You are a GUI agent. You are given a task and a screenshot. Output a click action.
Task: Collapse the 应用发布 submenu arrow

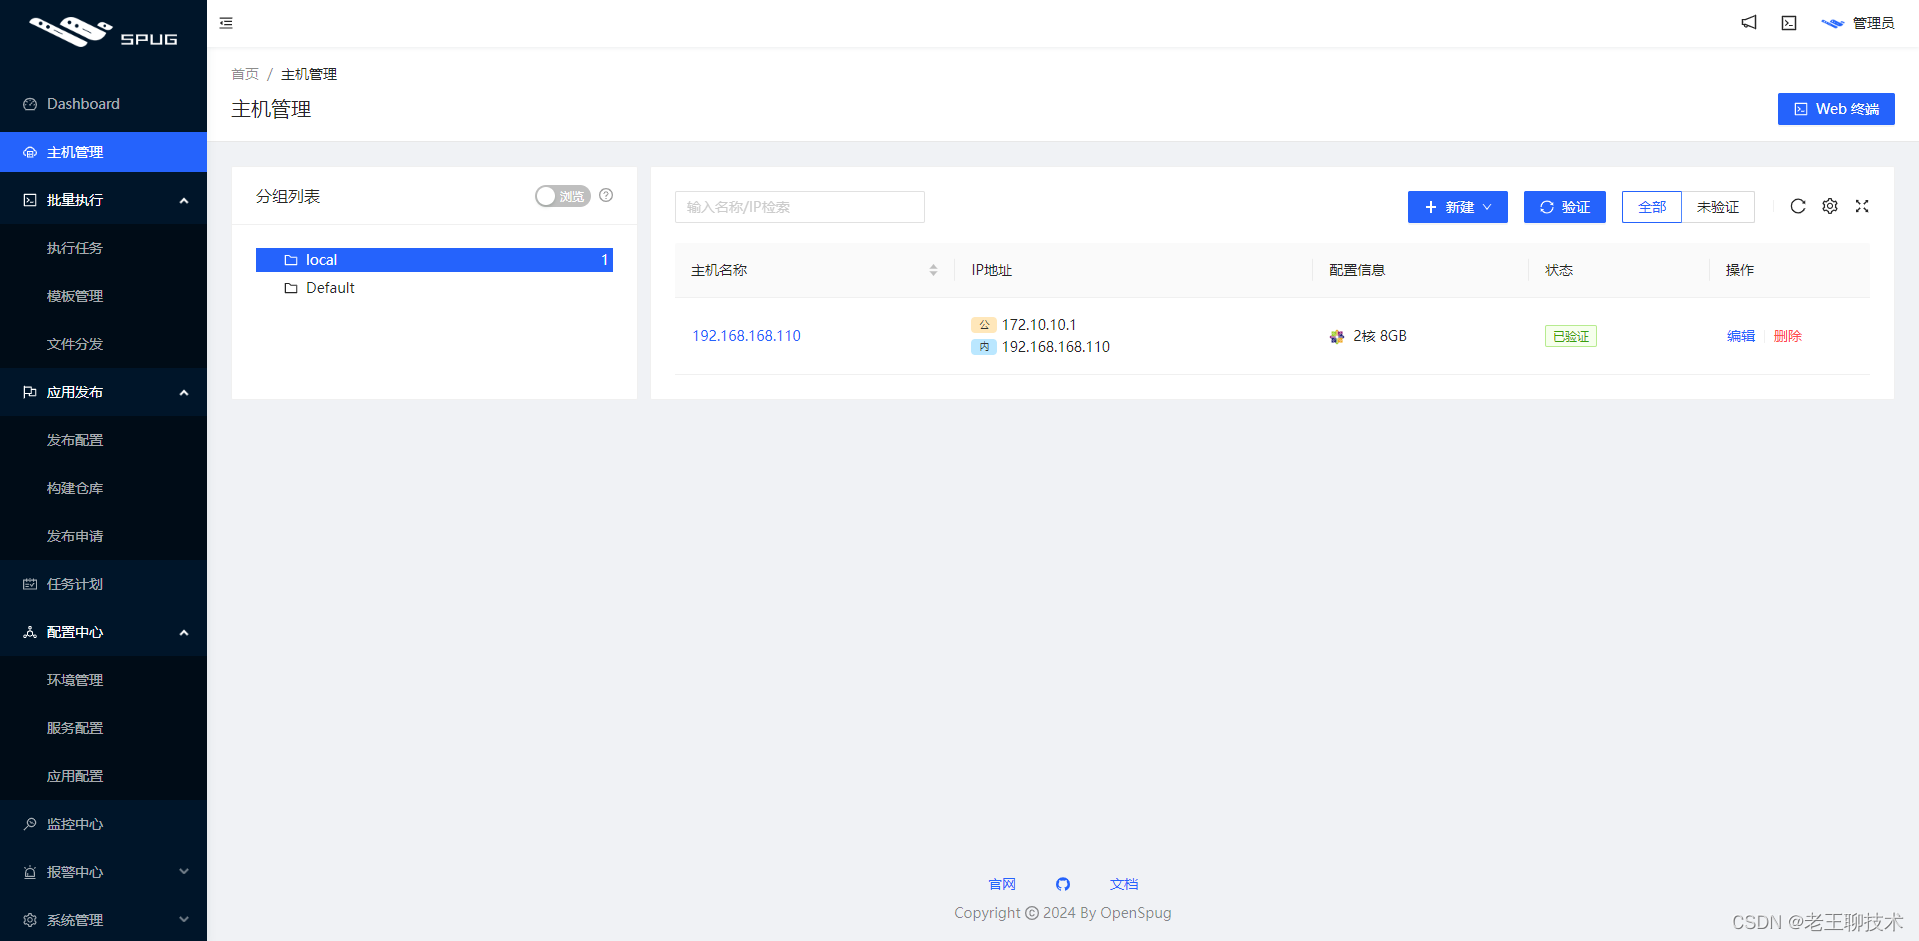tap(184, 392)
